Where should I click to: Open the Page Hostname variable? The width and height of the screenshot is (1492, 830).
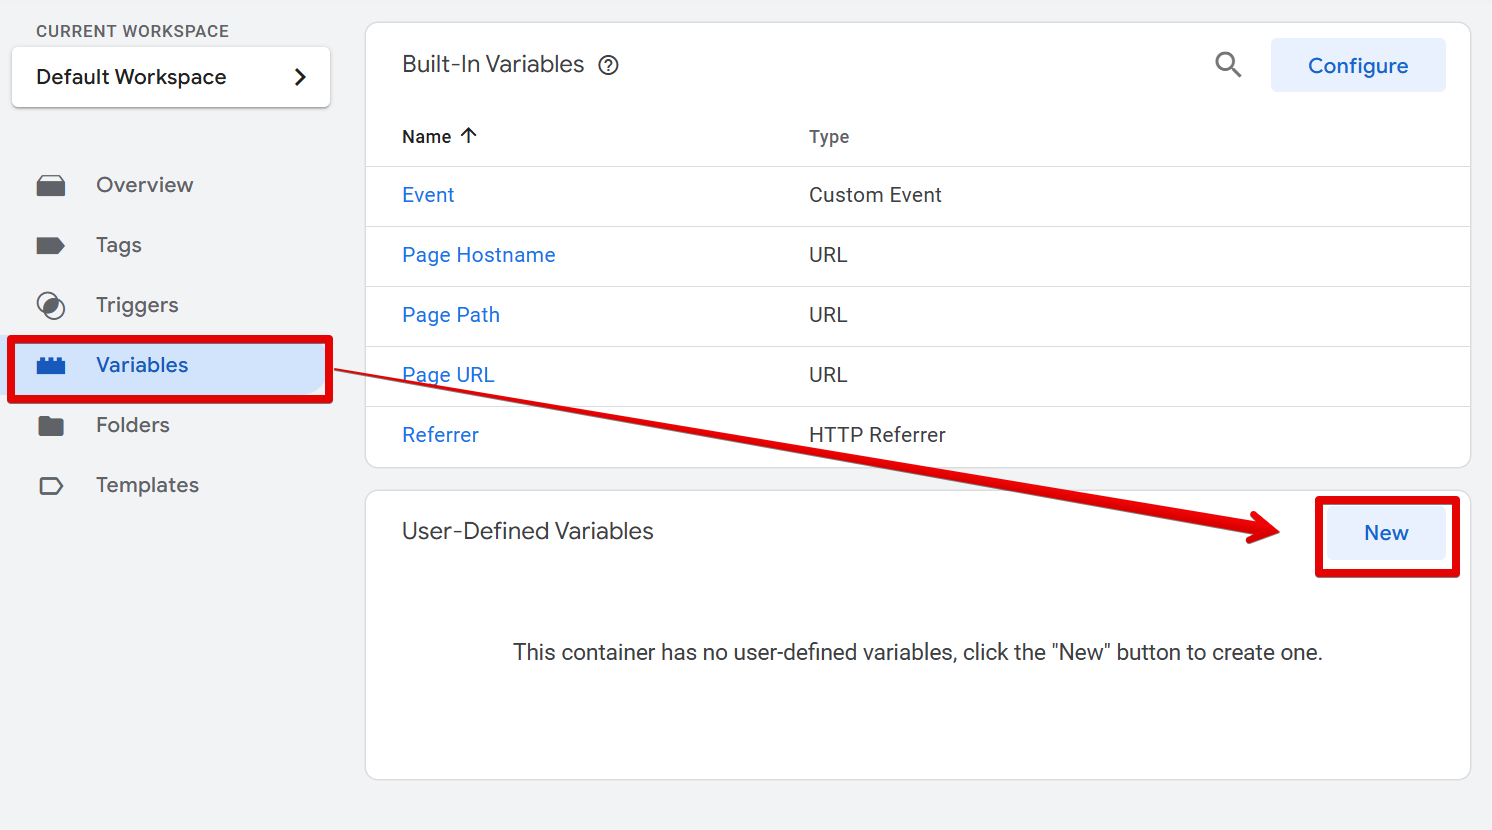tap(478, 254)
